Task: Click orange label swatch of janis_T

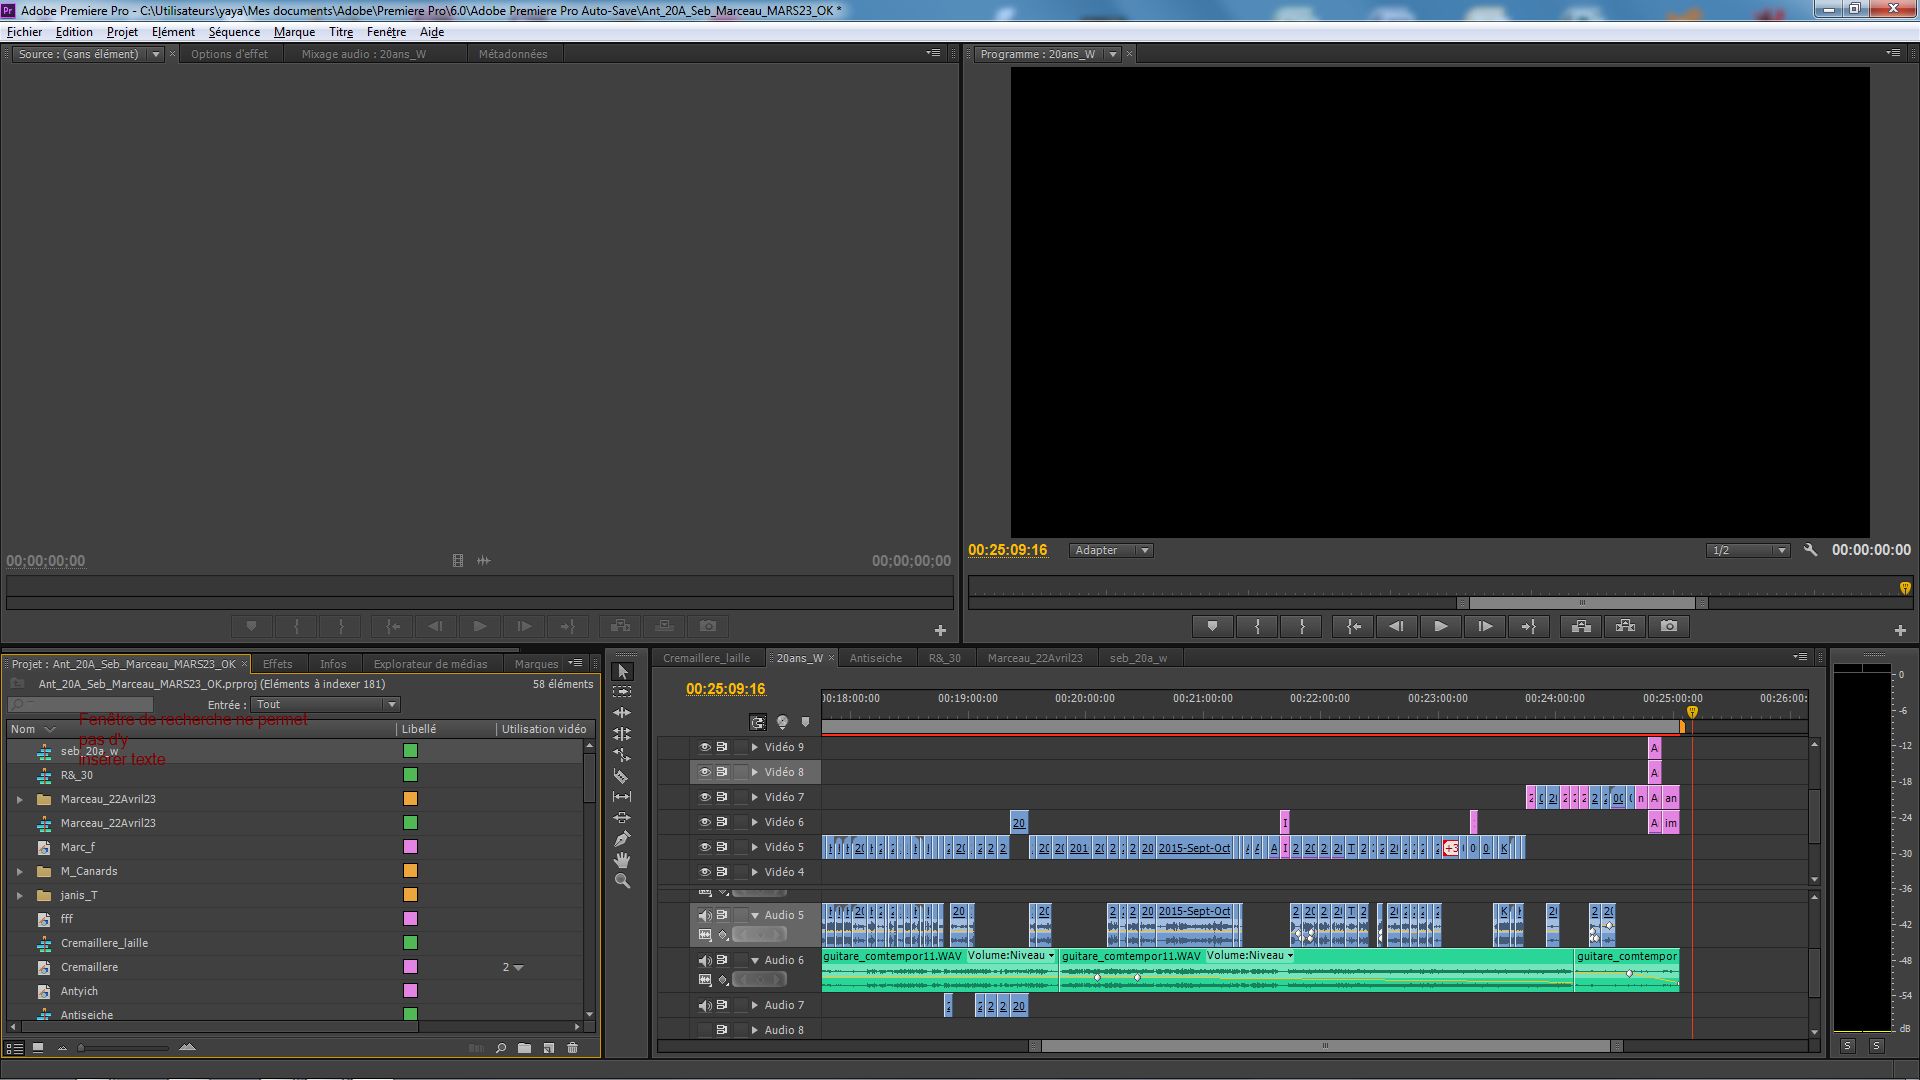Action: [x=410, y=895]
